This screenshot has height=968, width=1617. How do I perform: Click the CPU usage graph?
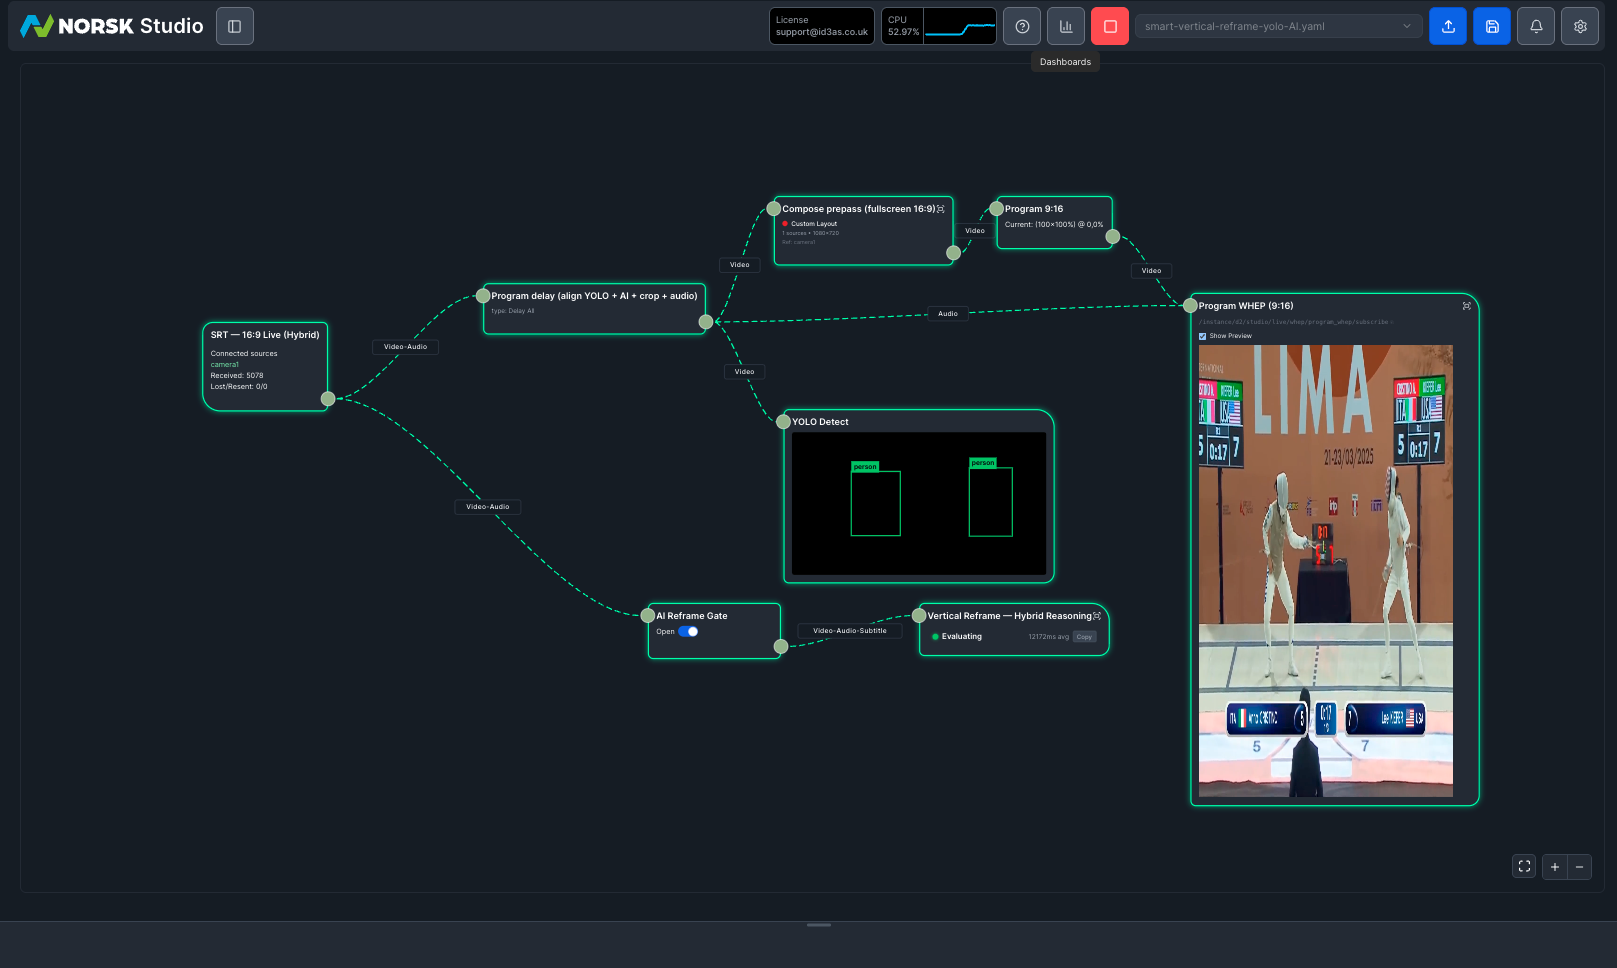click(x=959, y=26)
